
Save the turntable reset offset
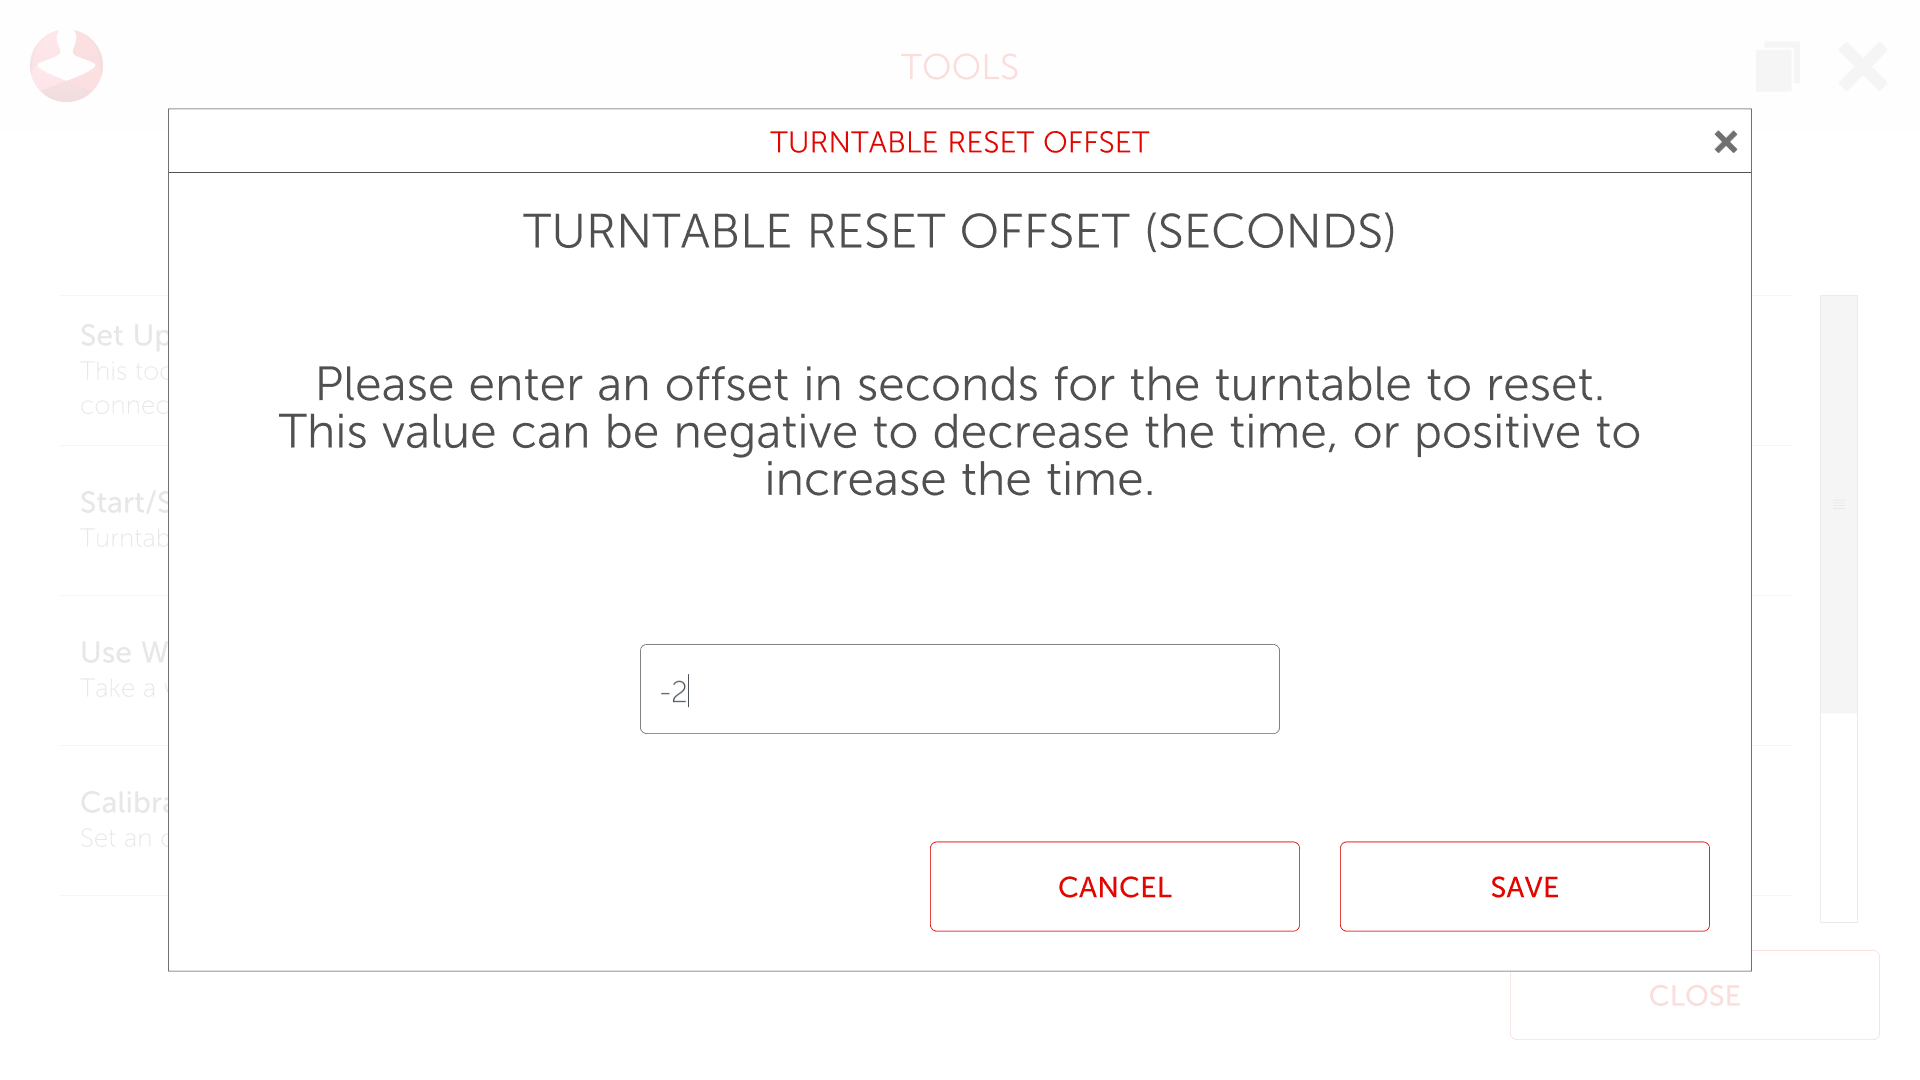[x=1524, y=887]
